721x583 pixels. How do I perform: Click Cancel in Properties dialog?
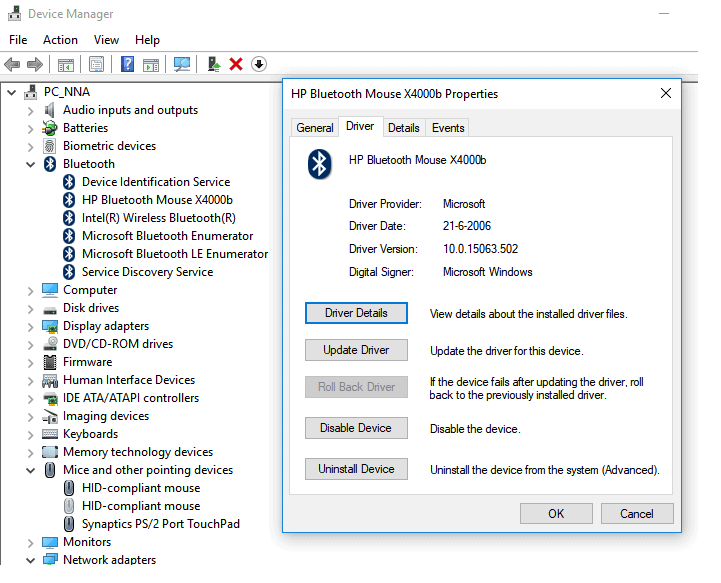pyautogui.click(x=637, y=514)
